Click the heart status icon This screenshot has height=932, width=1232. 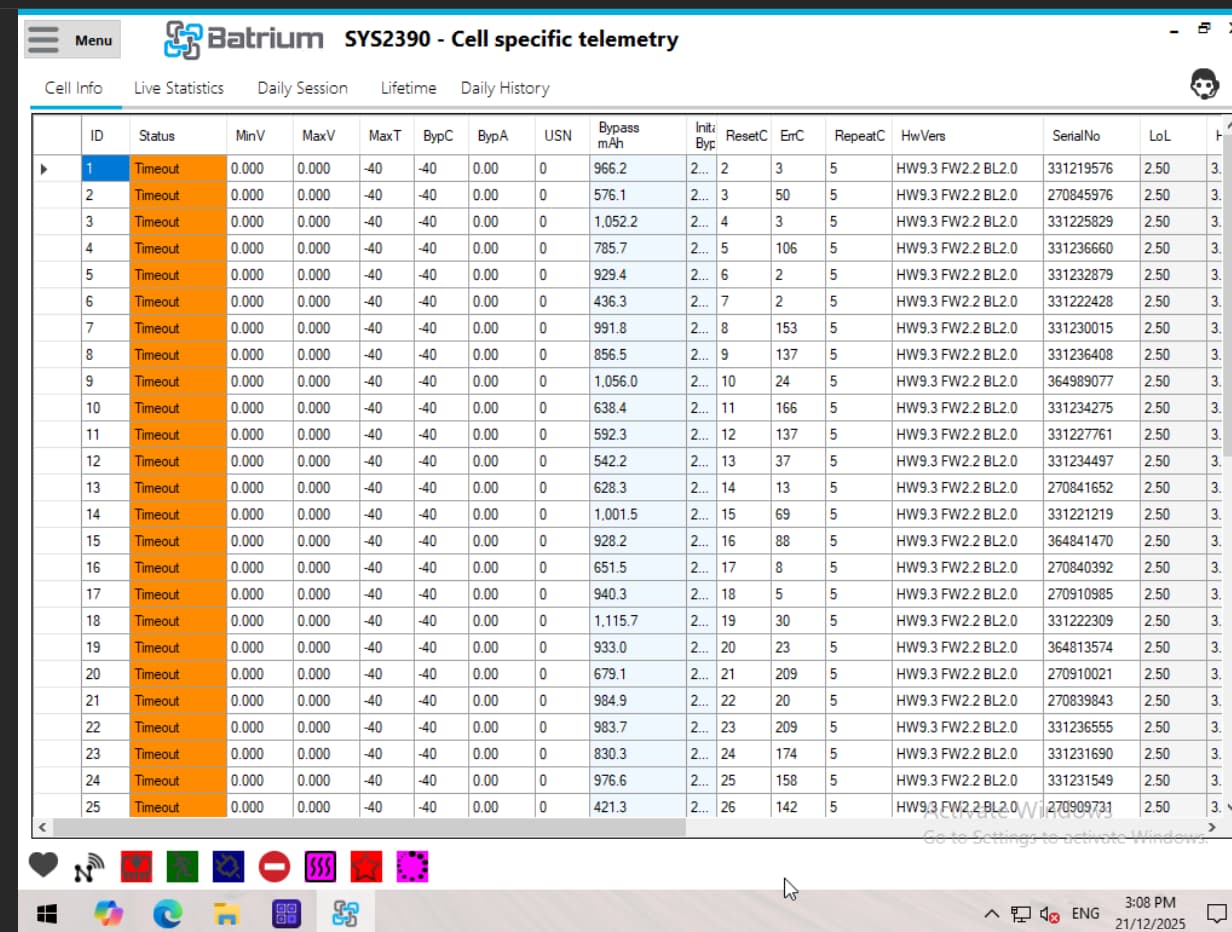point(43,866)
